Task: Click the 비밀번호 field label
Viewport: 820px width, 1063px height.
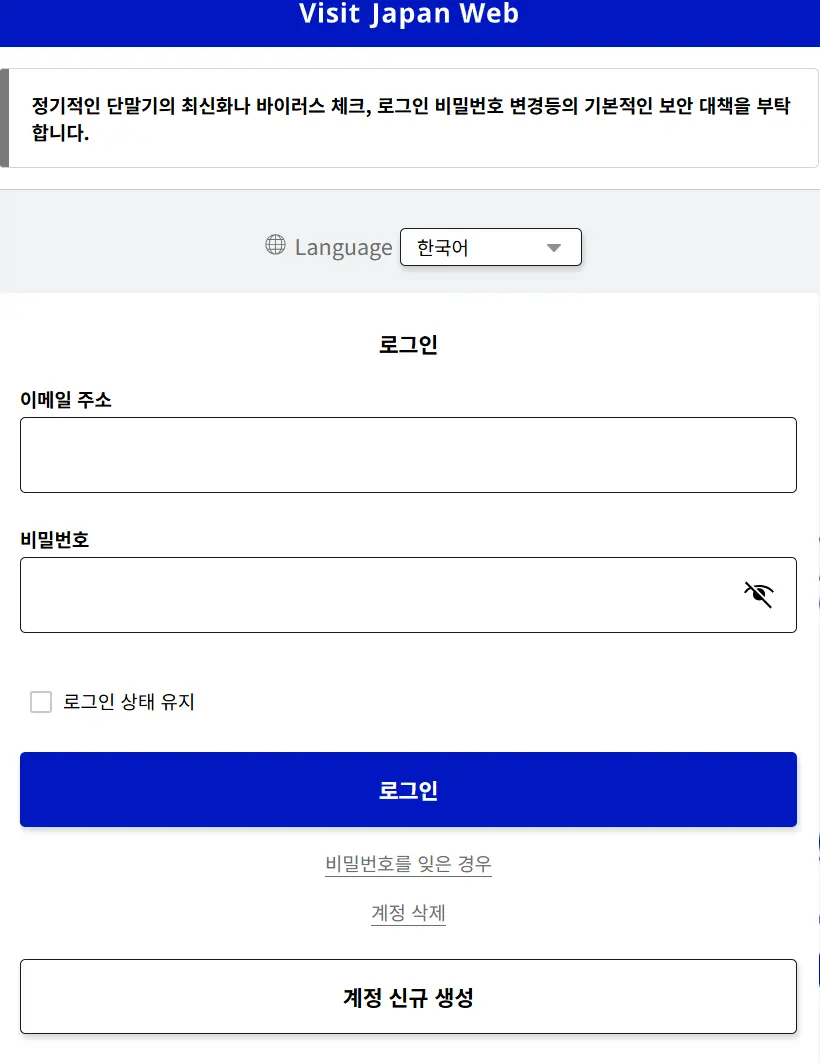Action: coord(55,540)
